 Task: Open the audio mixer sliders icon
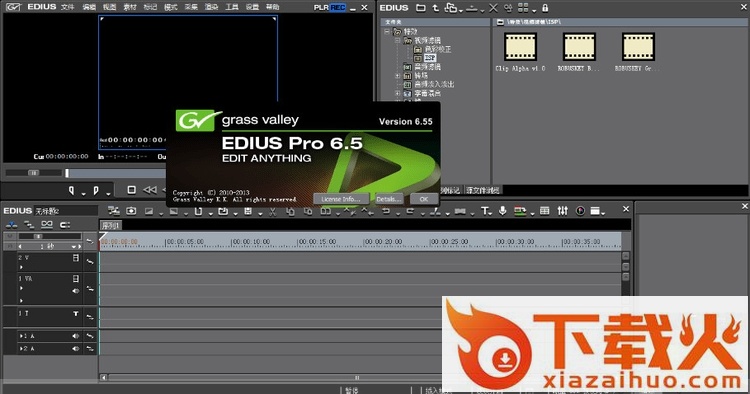562,211
